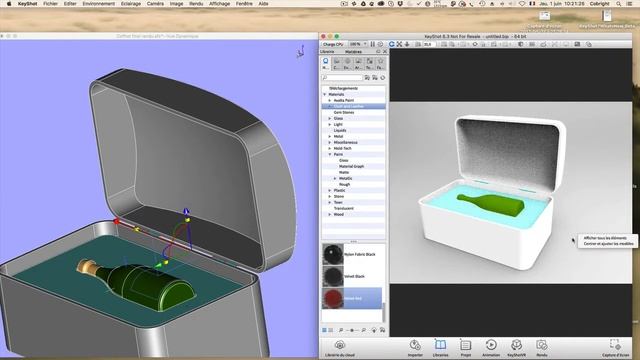Open Librairie du cloud
Image resolution: width=640 pixels, height=360 pixels.
click(340, 348)
